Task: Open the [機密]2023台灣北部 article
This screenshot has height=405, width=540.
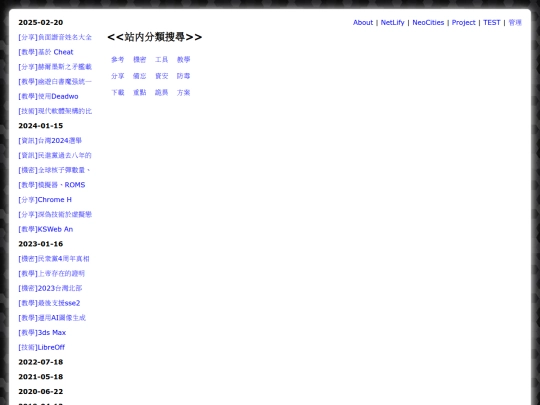Action: pos(50,288)
